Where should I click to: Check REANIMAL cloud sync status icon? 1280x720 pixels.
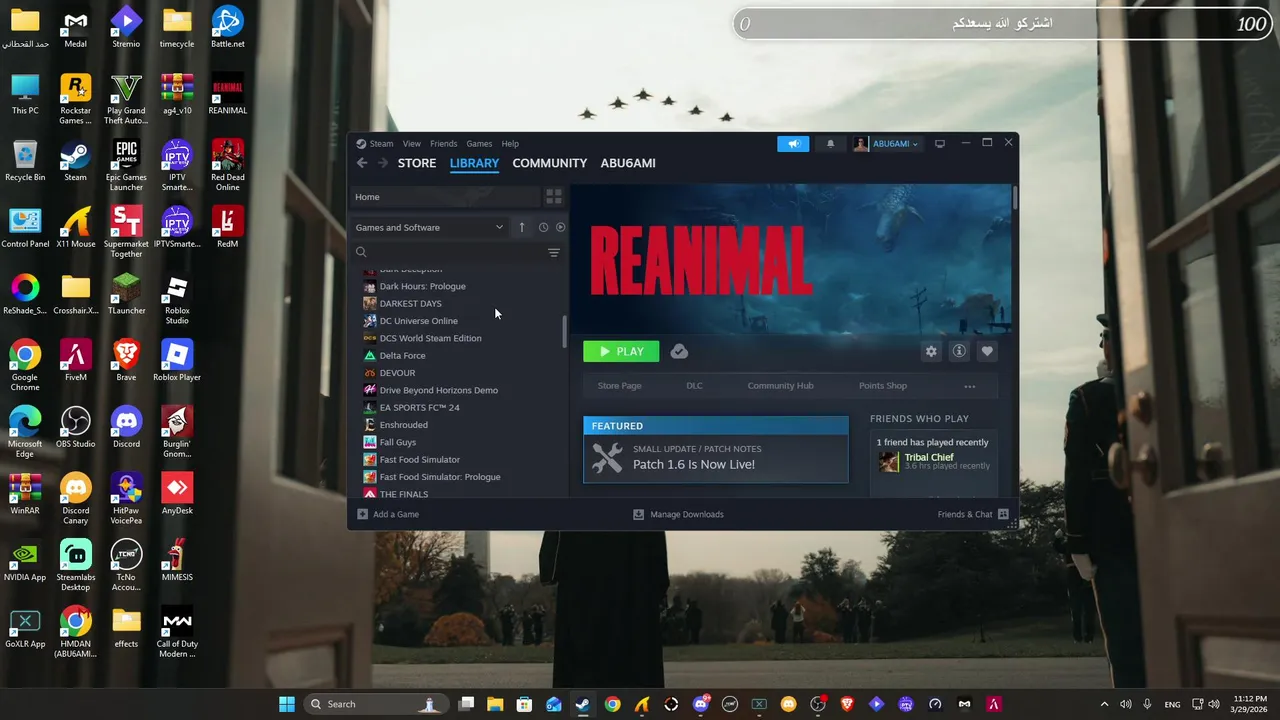coord(679,351)
